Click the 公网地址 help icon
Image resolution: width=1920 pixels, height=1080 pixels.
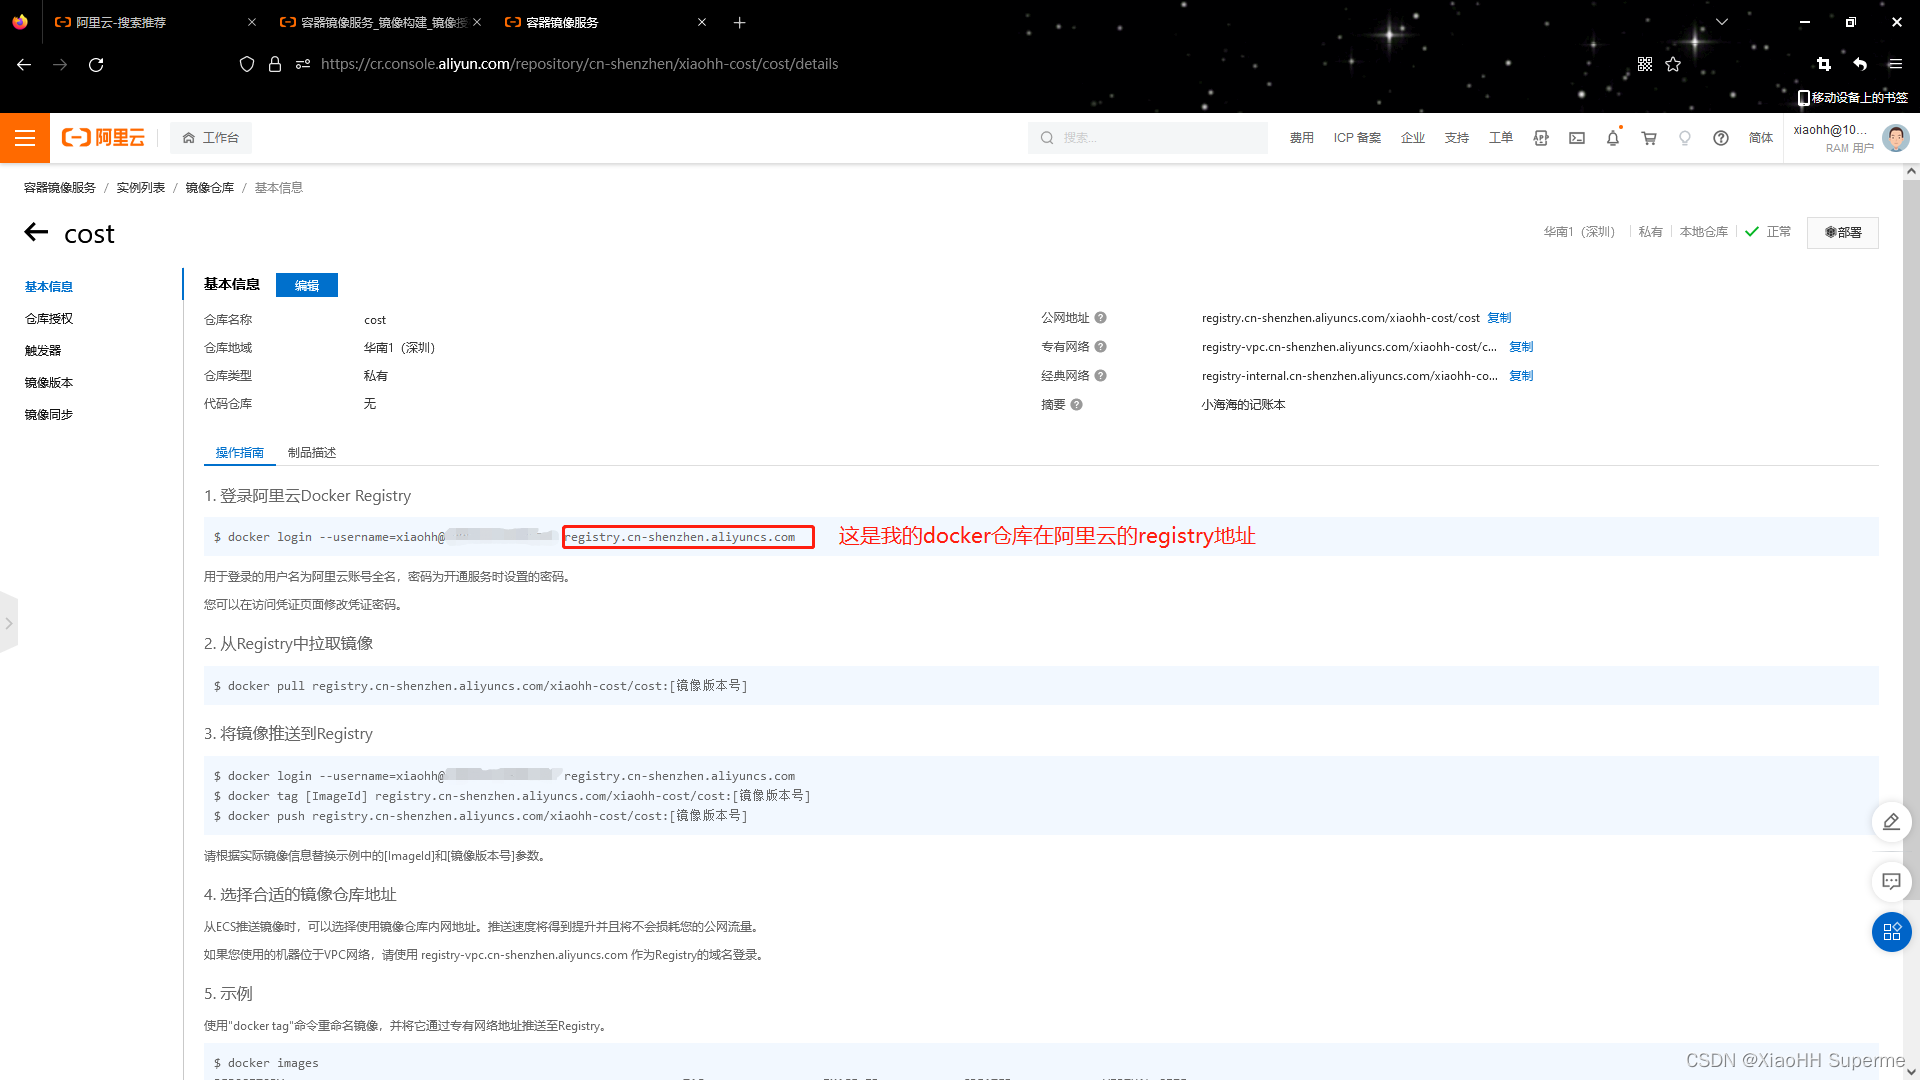[1100, 318]
